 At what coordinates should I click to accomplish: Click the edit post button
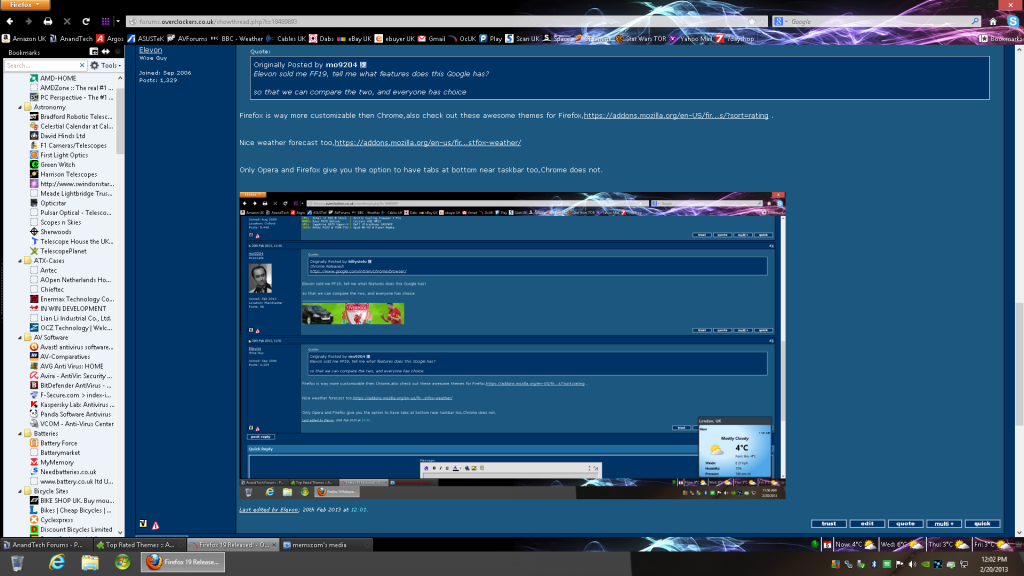[867, 524]
